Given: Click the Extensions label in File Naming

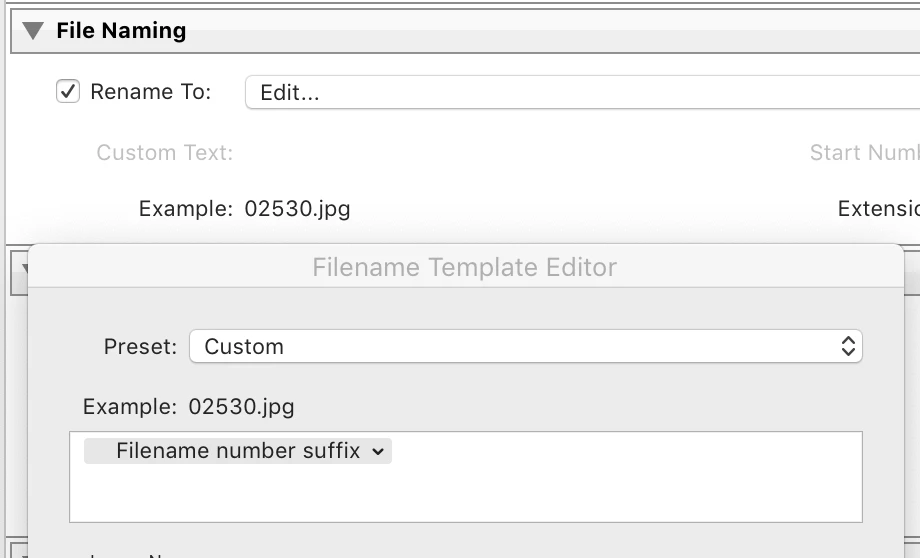Looking at the screenshot, I should (878, 209).
